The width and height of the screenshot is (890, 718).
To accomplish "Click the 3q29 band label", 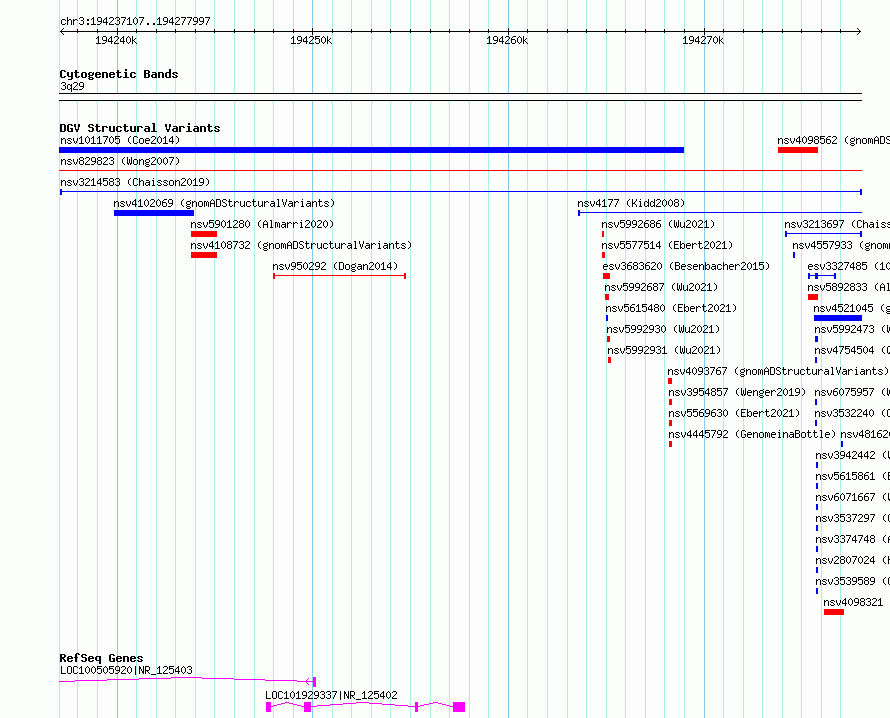I will click(72, 86).
